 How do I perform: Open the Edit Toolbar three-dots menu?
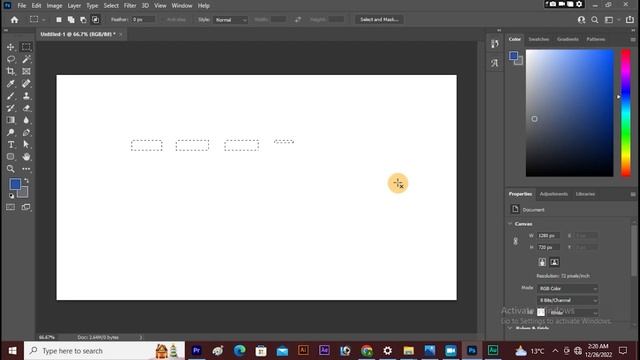[x=26, y=169]
